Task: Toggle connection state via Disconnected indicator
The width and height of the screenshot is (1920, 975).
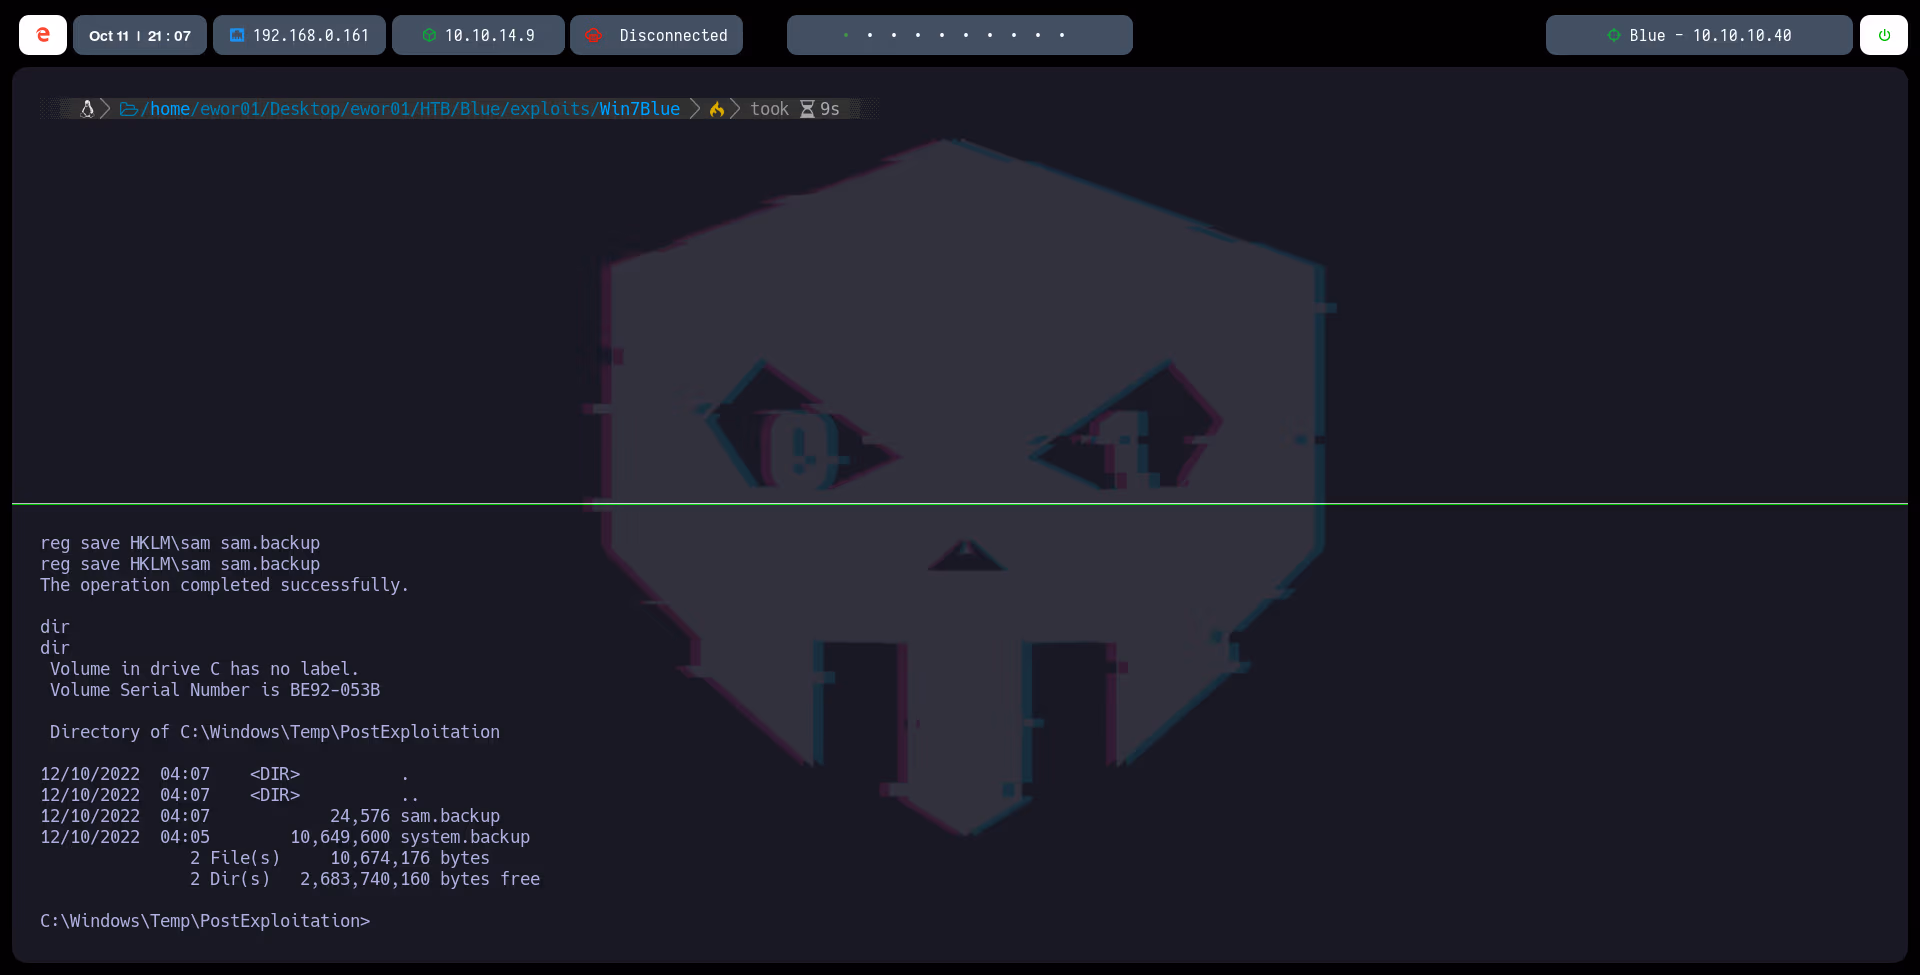Action: [655, 34]
